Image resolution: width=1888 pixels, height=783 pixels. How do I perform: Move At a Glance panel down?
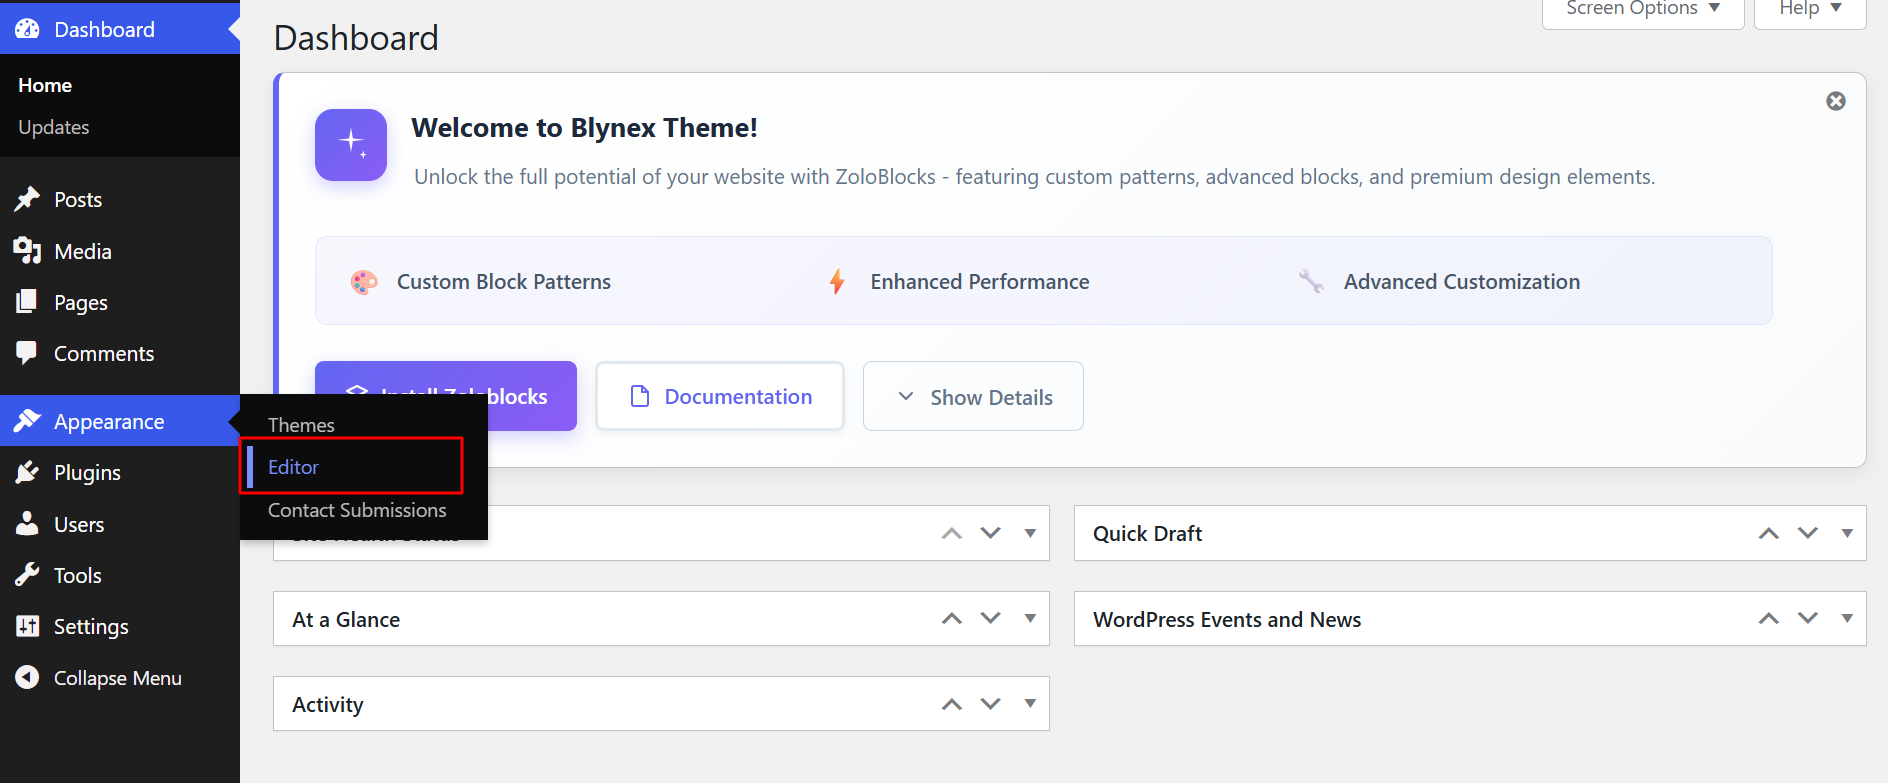pos(991,619)
